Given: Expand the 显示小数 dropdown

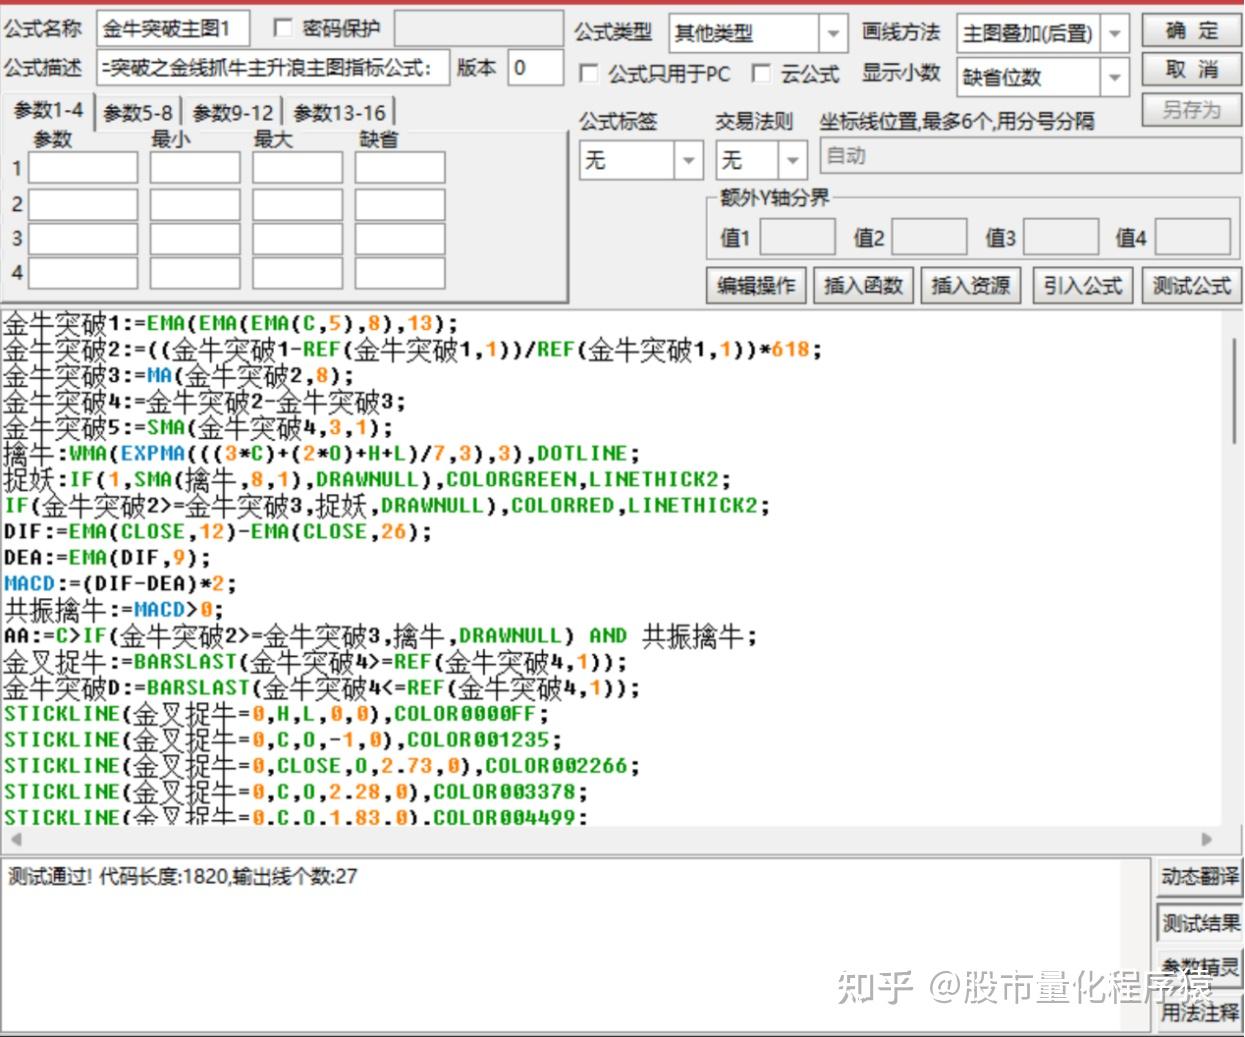Looking at the screenshot, I should [1115, 77].
